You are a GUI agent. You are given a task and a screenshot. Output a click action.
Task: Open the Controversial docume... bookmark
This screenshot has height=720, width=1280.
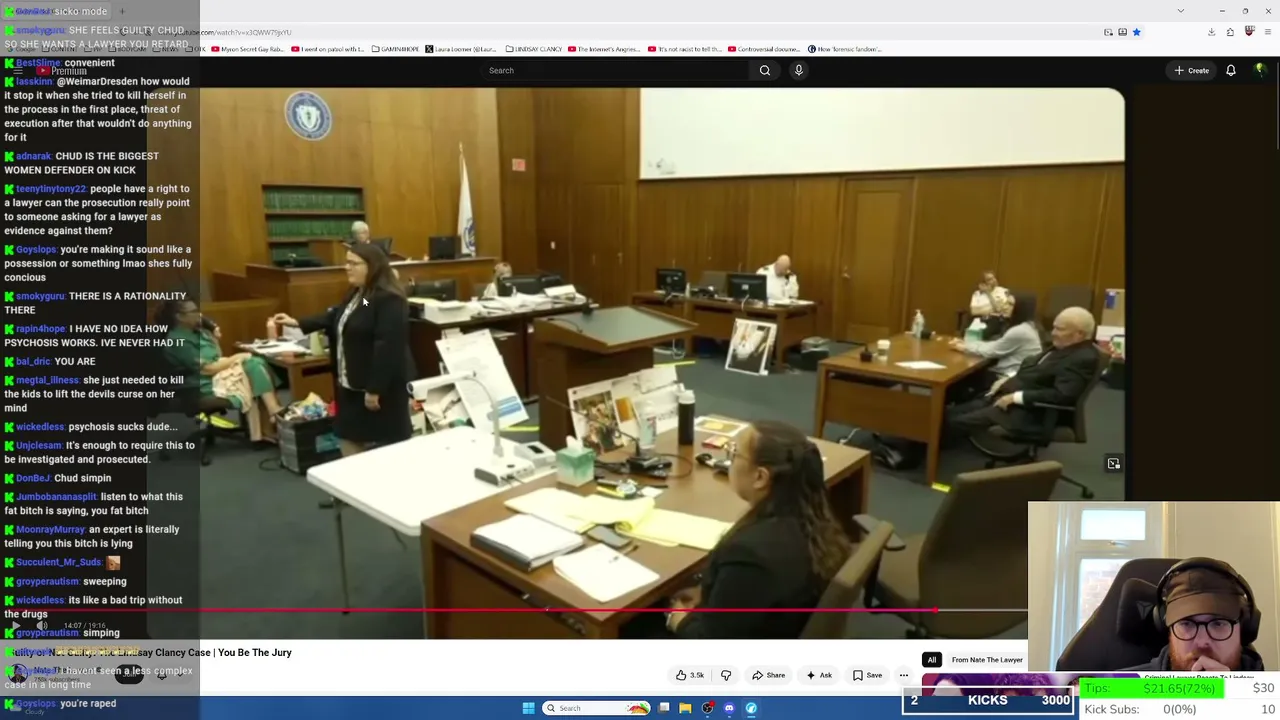764,49
